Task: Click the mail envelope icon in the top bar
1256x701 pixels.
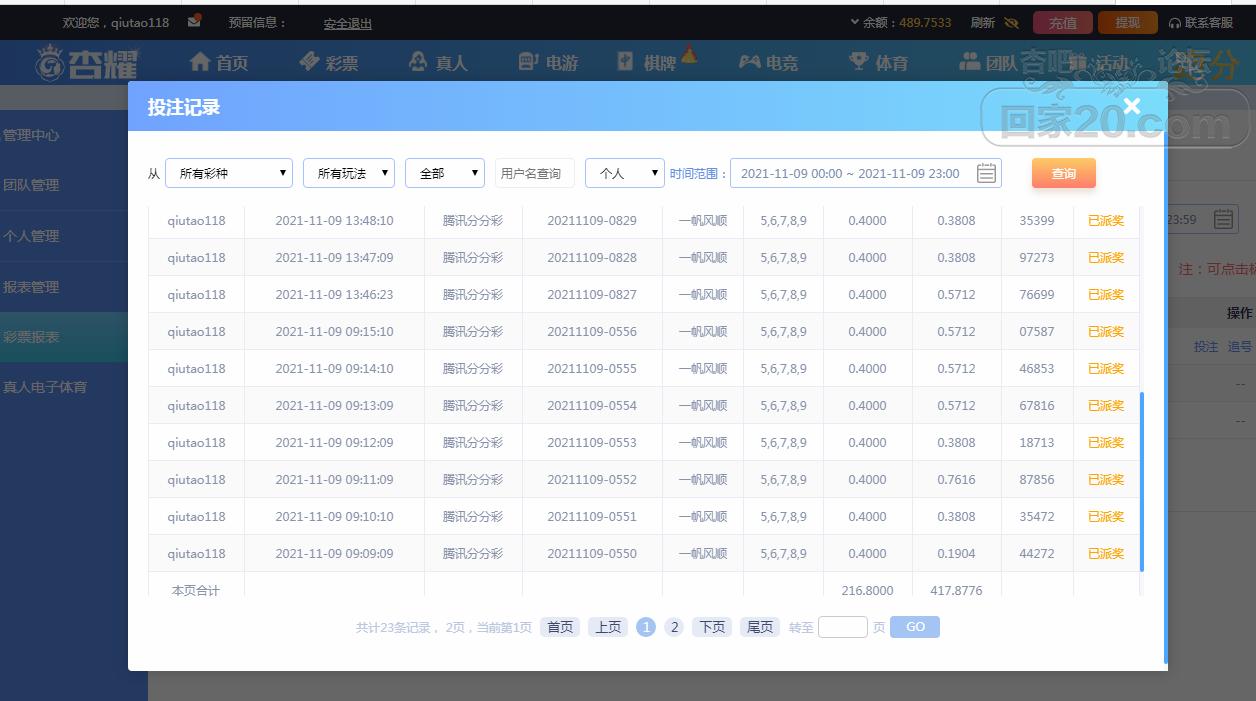Action: click(194, 22)
